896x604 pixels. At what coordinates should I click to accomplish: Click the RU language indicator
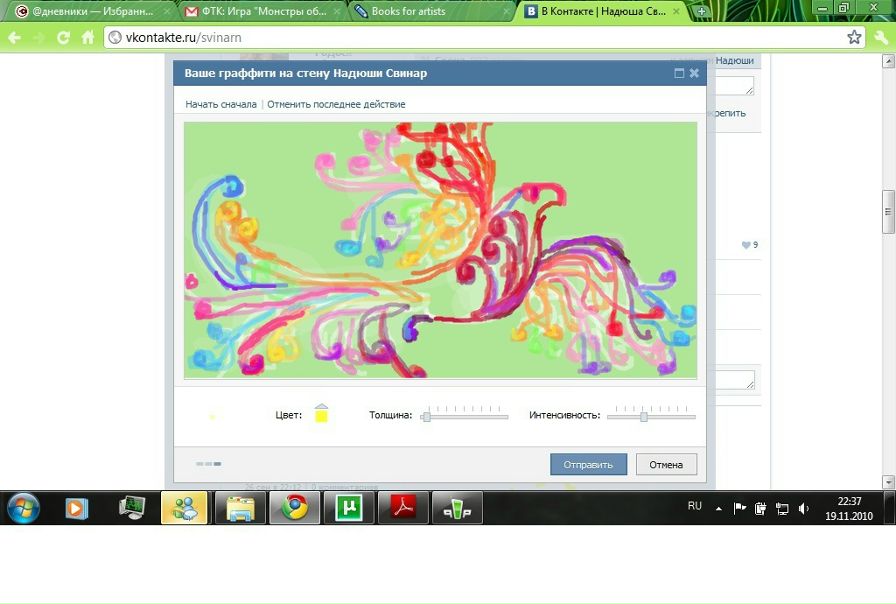(694, 506)
